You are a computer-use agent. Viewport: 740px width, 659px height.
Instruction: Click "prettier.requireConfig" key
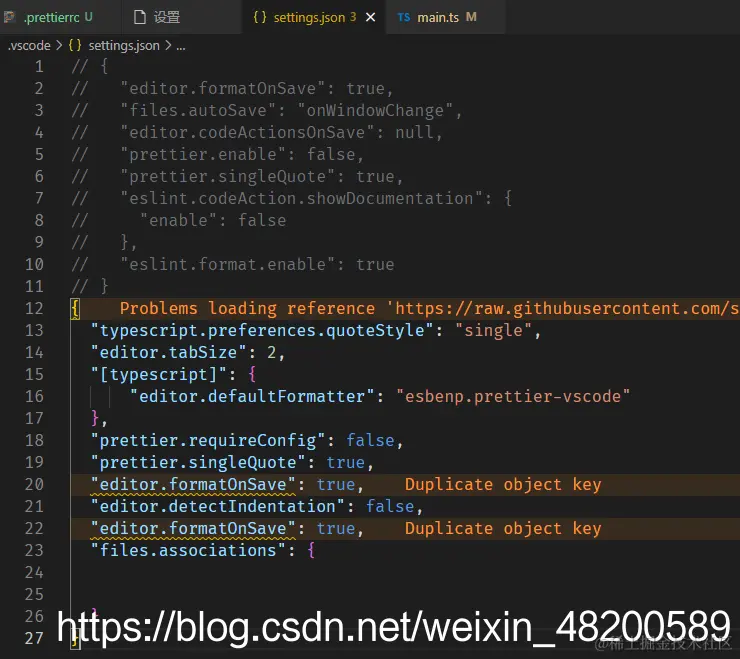208,440
